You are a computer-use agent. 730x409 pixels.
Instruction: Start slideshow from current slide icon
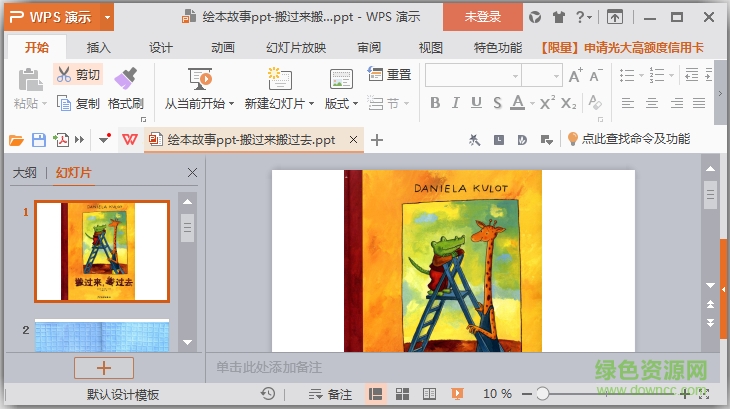200,78
